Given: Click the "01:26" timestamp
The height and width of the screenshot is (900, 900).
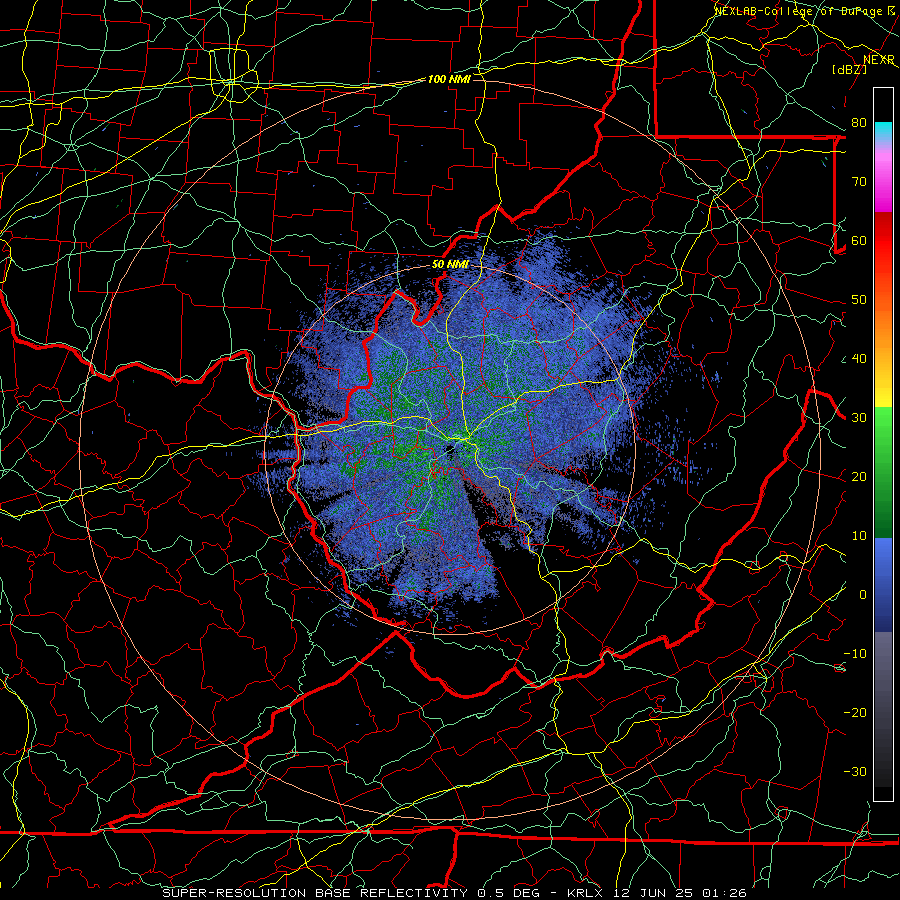Looking at the screenshot, I should [724, 893].
